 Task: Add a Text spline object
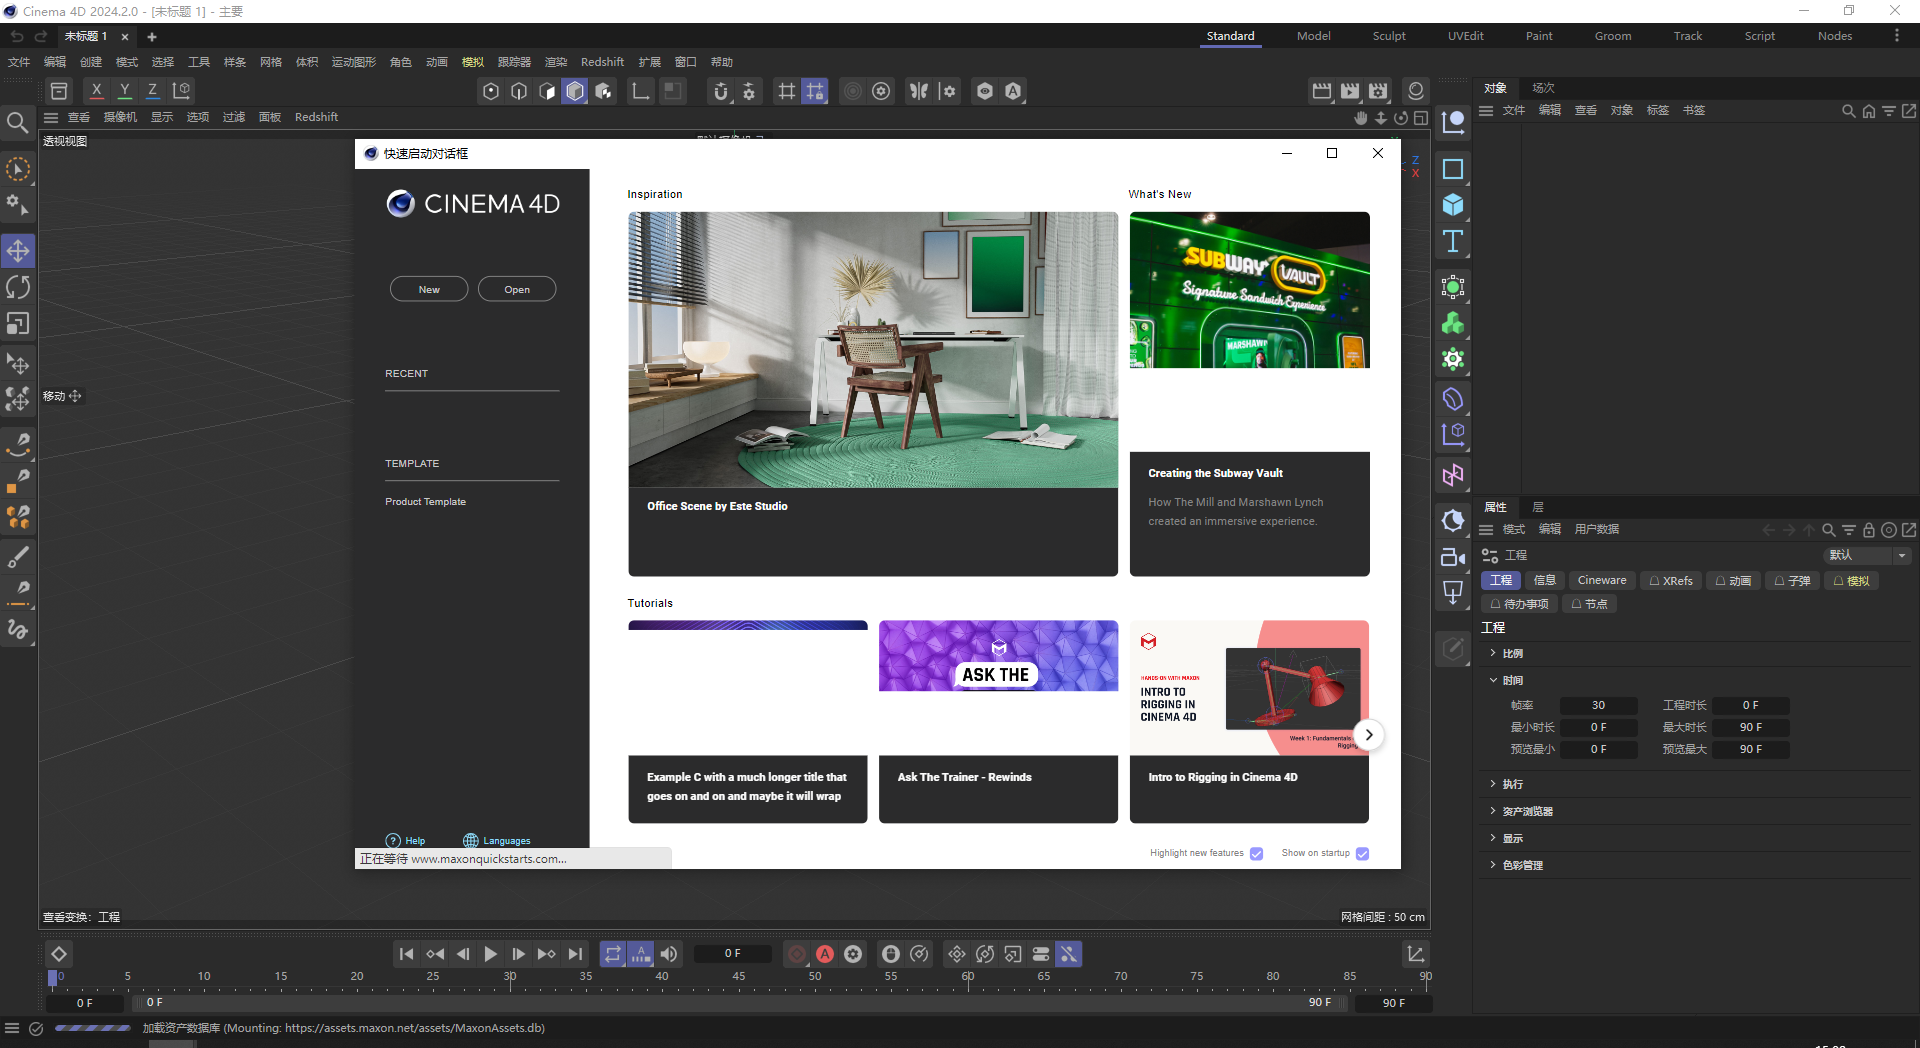[x=1453, y=241]
